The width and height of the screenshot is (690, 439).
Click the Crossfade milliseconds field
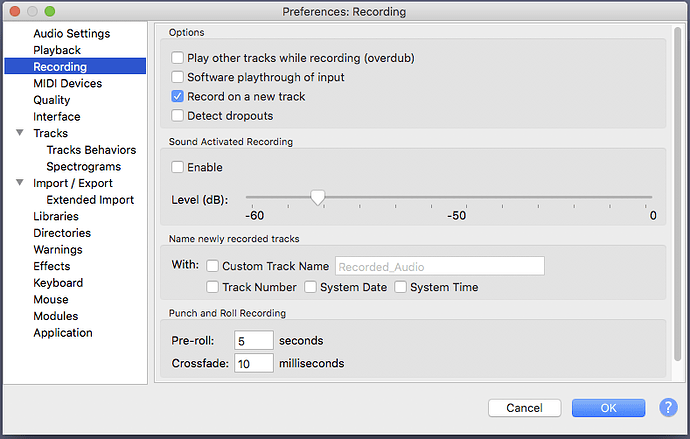click(253, 363)
